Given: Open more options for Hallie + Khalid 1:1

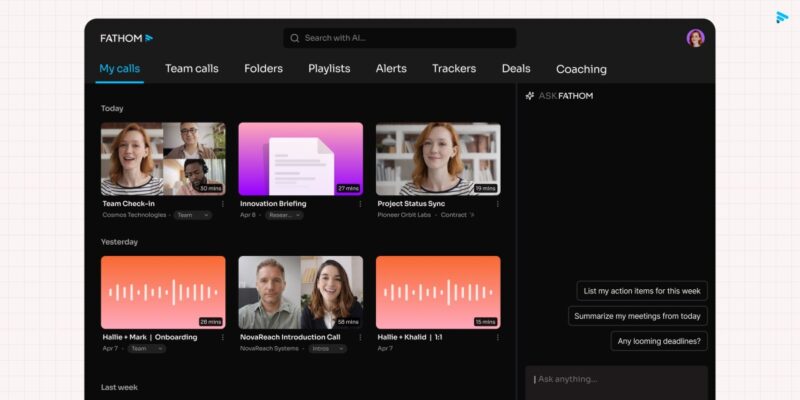Looking at the screenshot, I should 497,337.
